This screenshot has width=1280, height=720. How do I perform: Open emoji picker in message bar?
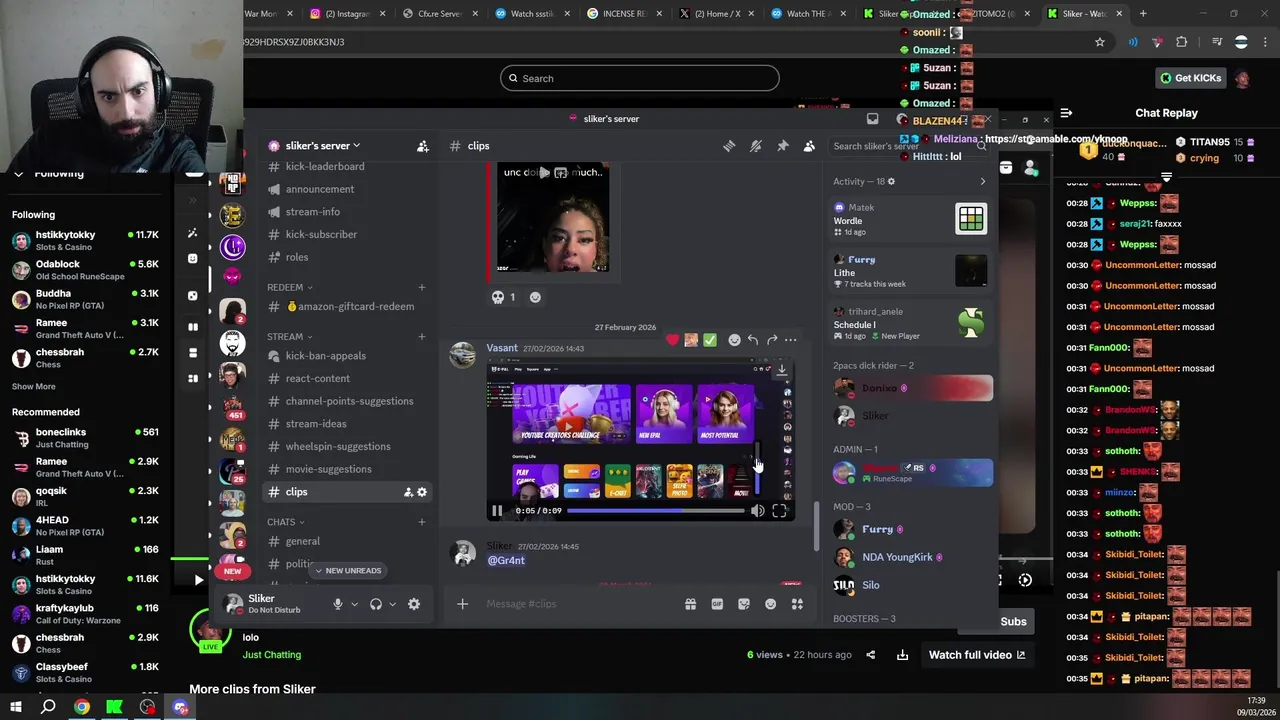(770, 604)
